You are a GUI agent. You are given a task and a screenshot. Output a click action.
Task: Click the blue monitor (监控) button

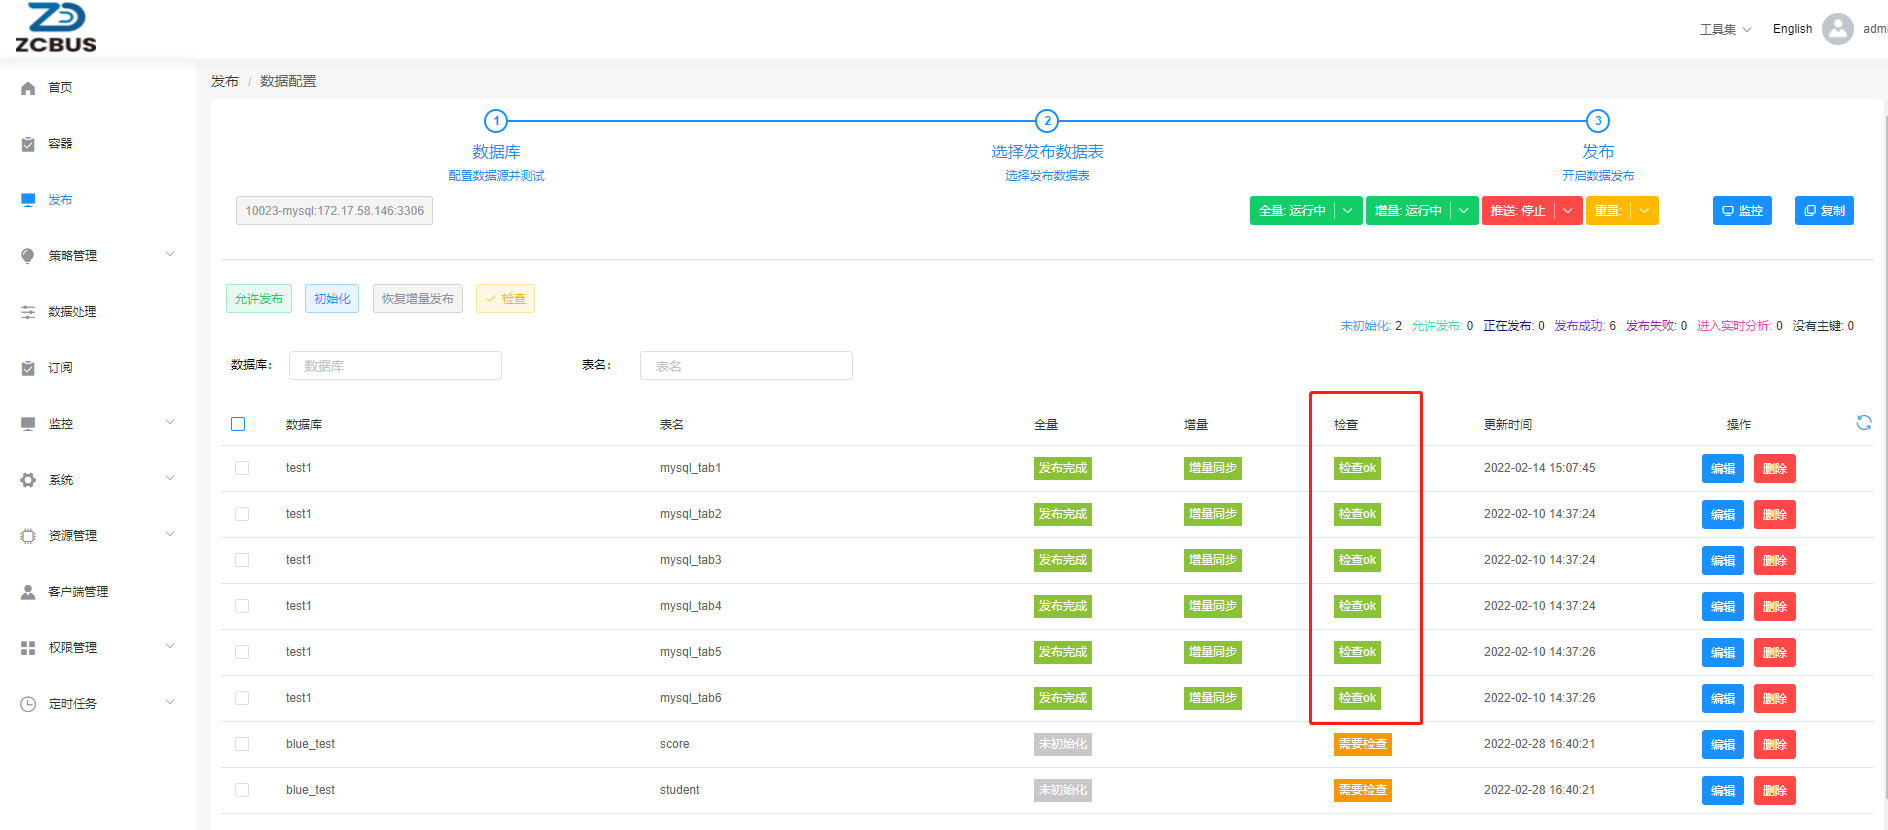1741,211
